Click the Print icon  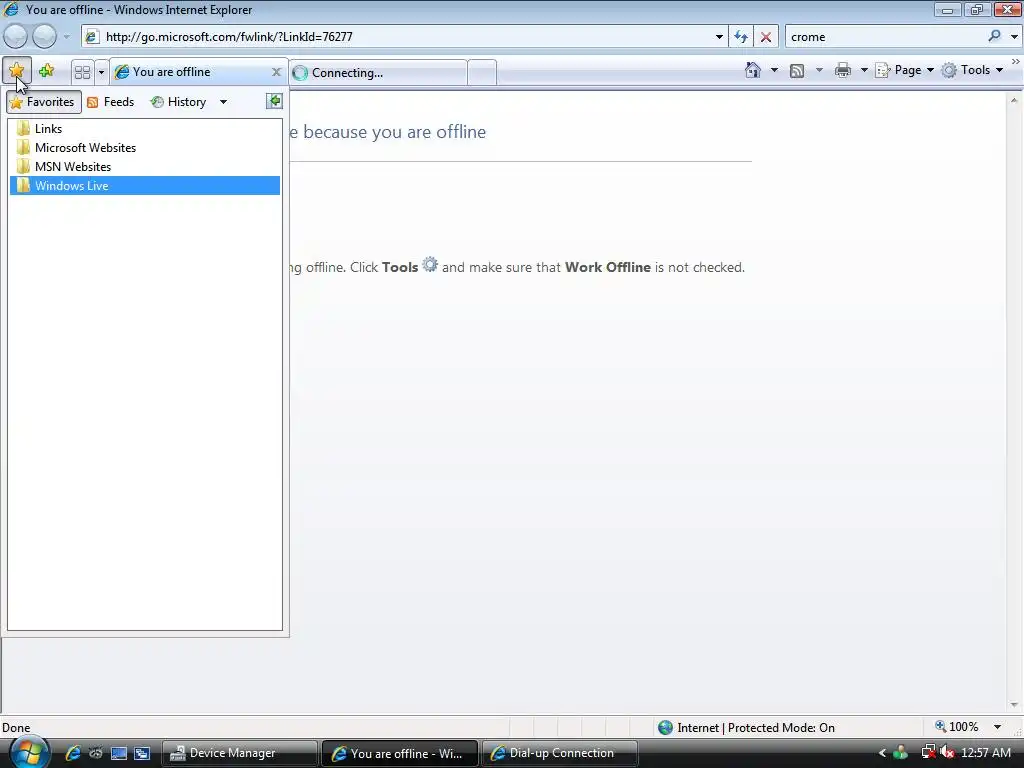[x=843, y=70]
